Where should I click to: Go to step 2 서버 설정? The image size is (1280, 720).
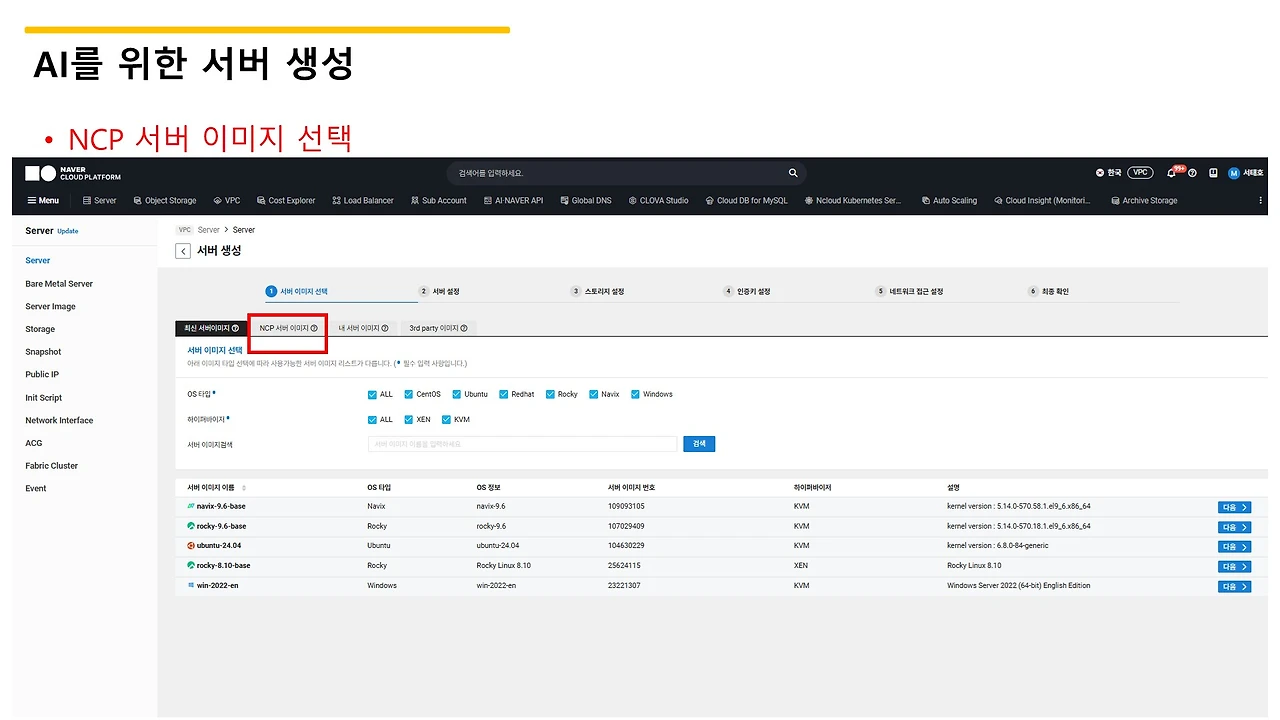pos(439,292)
